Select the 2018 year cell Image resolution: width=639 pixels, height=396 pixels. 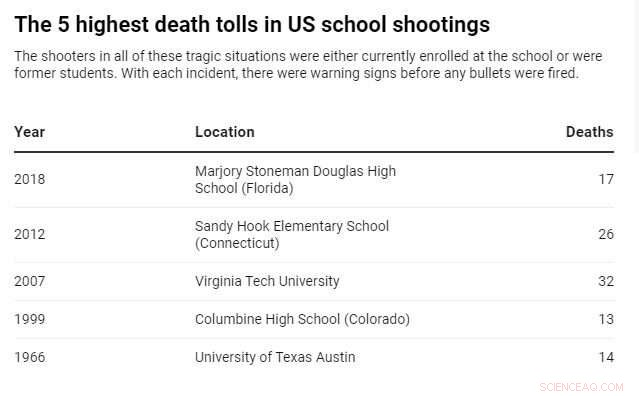29,179
